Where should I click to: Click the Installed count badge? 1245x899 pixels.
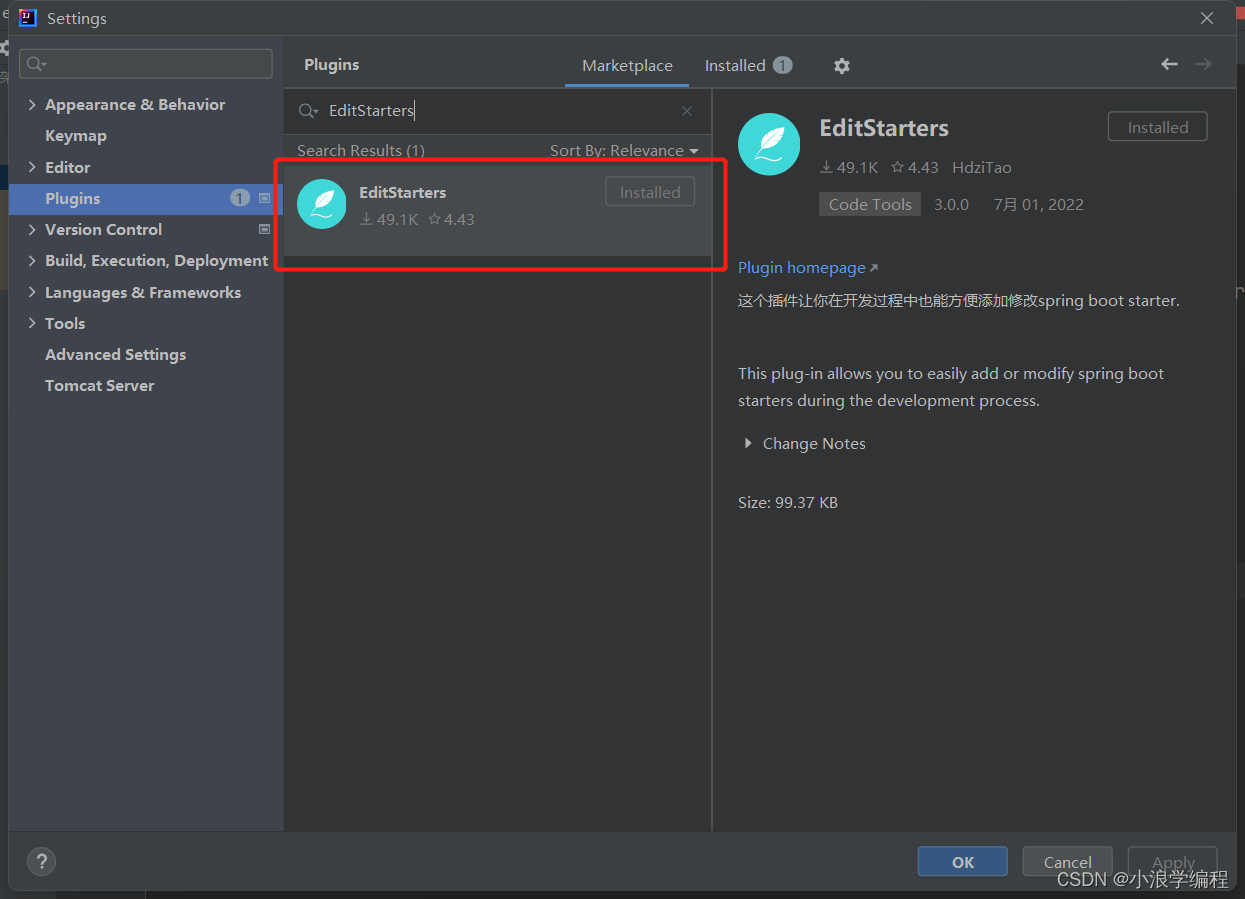783,65
